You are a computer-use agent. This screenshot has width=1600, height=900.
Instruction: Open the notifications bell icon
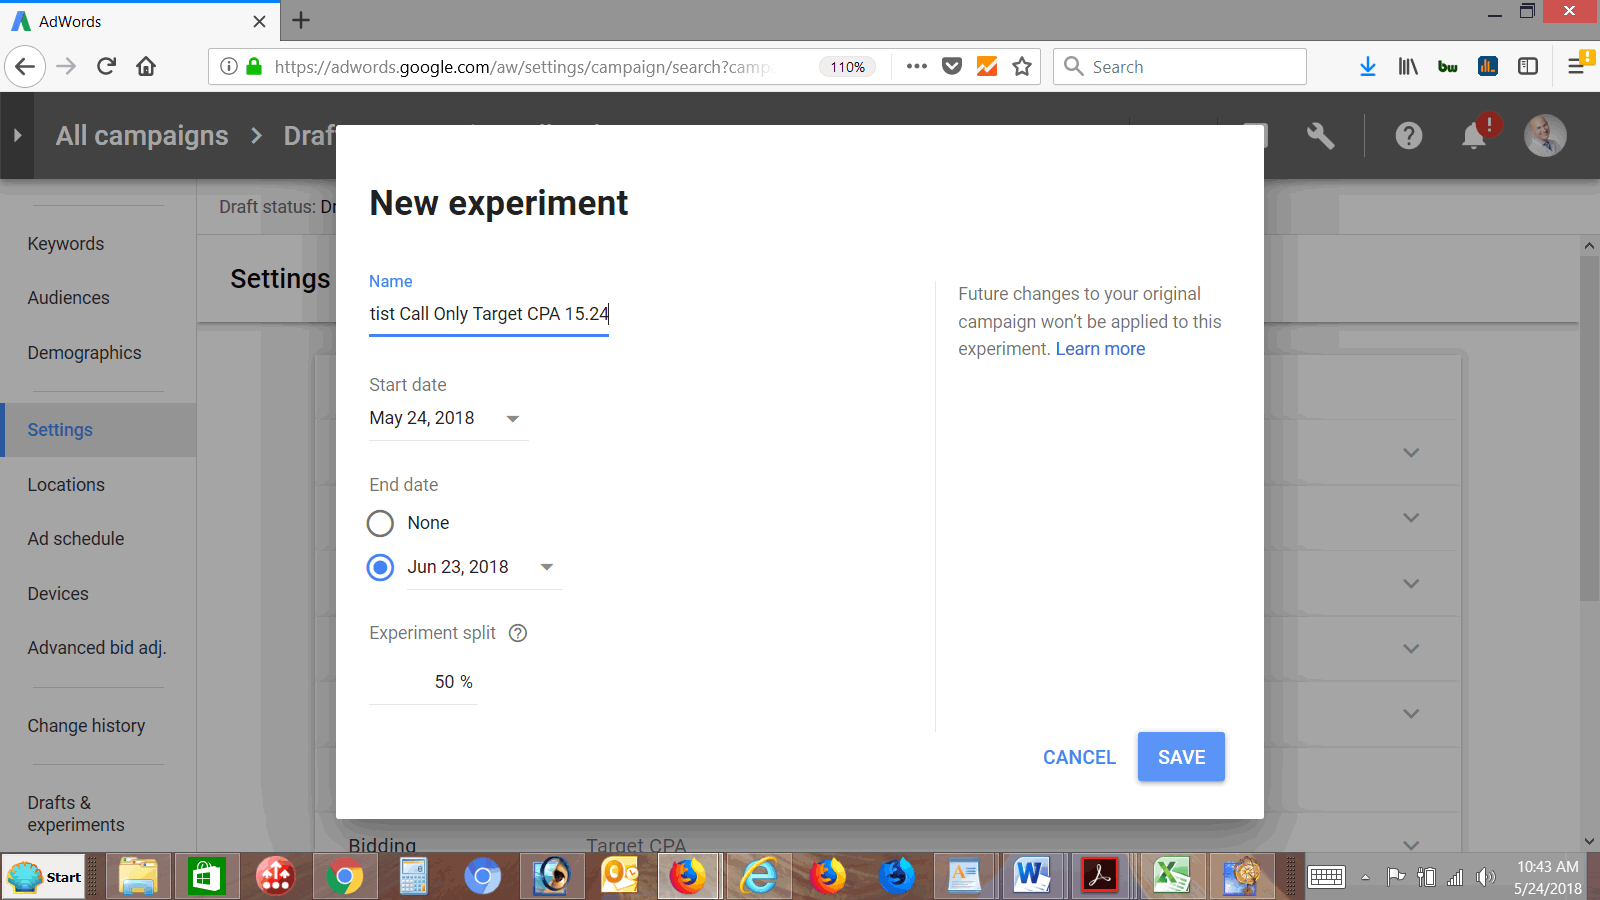tap(1474, 136)
